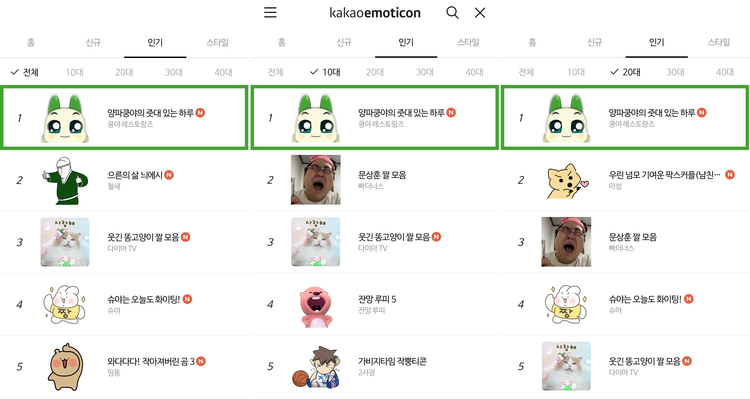
Task: Close the emoticon shop with X icon
Action: [480, 13]
